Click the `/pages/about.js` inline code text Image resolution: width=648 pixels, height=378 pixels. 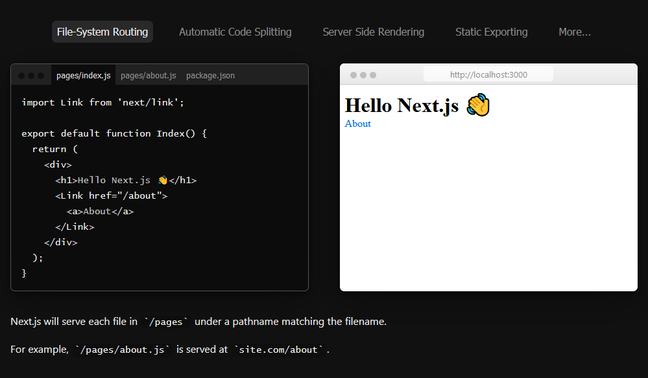coord(122,349)
